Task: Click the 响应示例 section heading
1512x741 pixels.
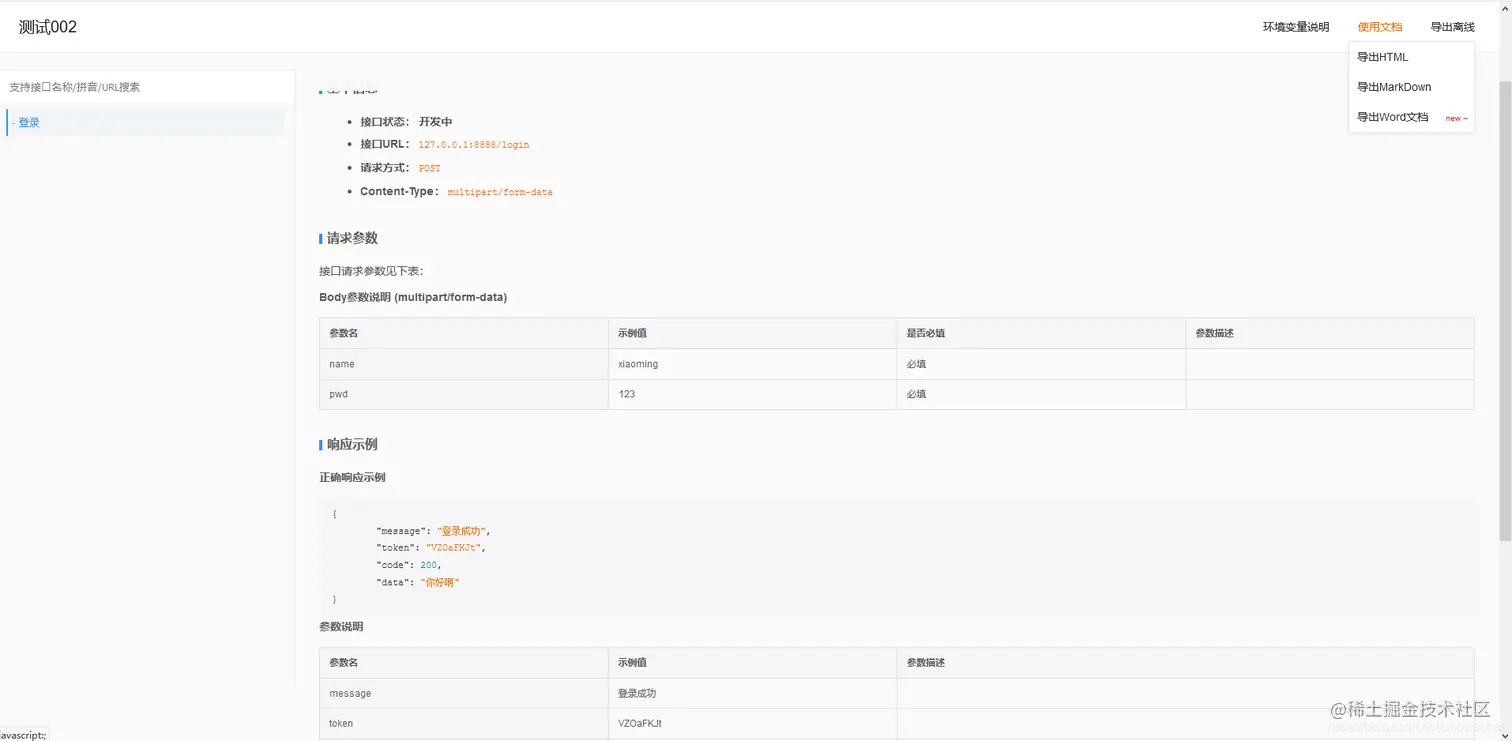Action: (x=352, y=444)
